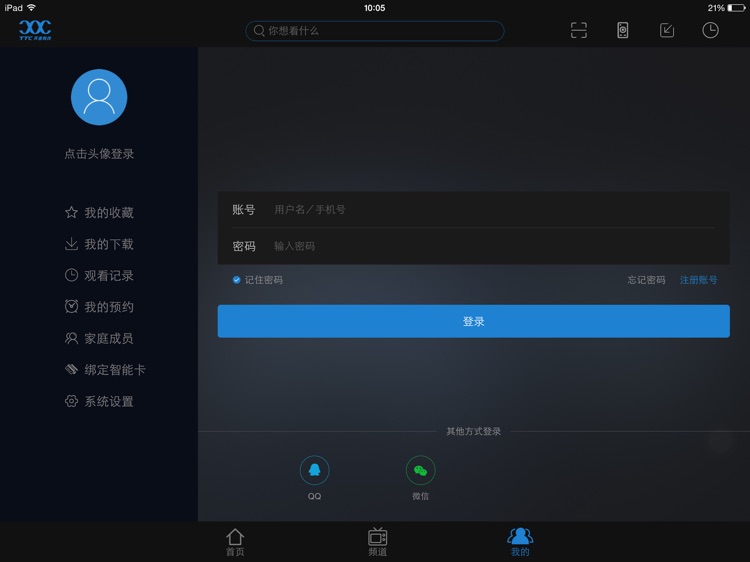Switch to 首页 home tab
This screenshot has height=562, width=750.
pyautogui.click(x=235, y=542)
